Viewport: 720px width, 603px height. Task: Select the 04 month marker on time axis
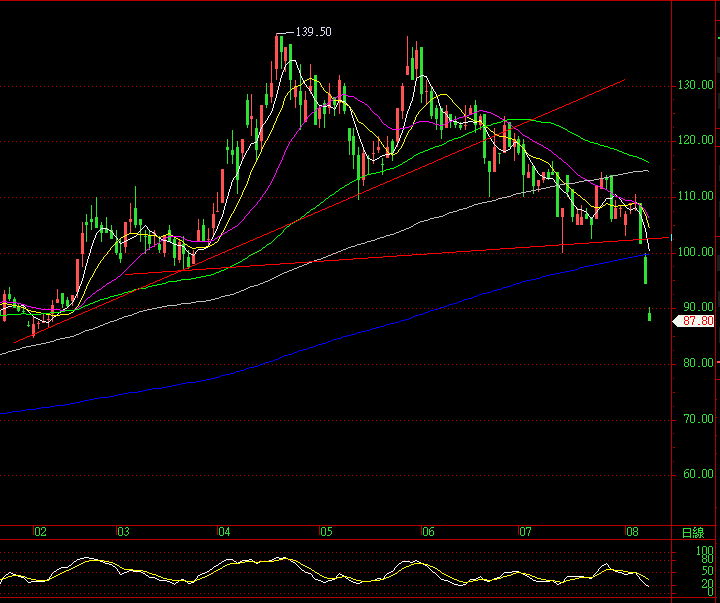[224, 532]
